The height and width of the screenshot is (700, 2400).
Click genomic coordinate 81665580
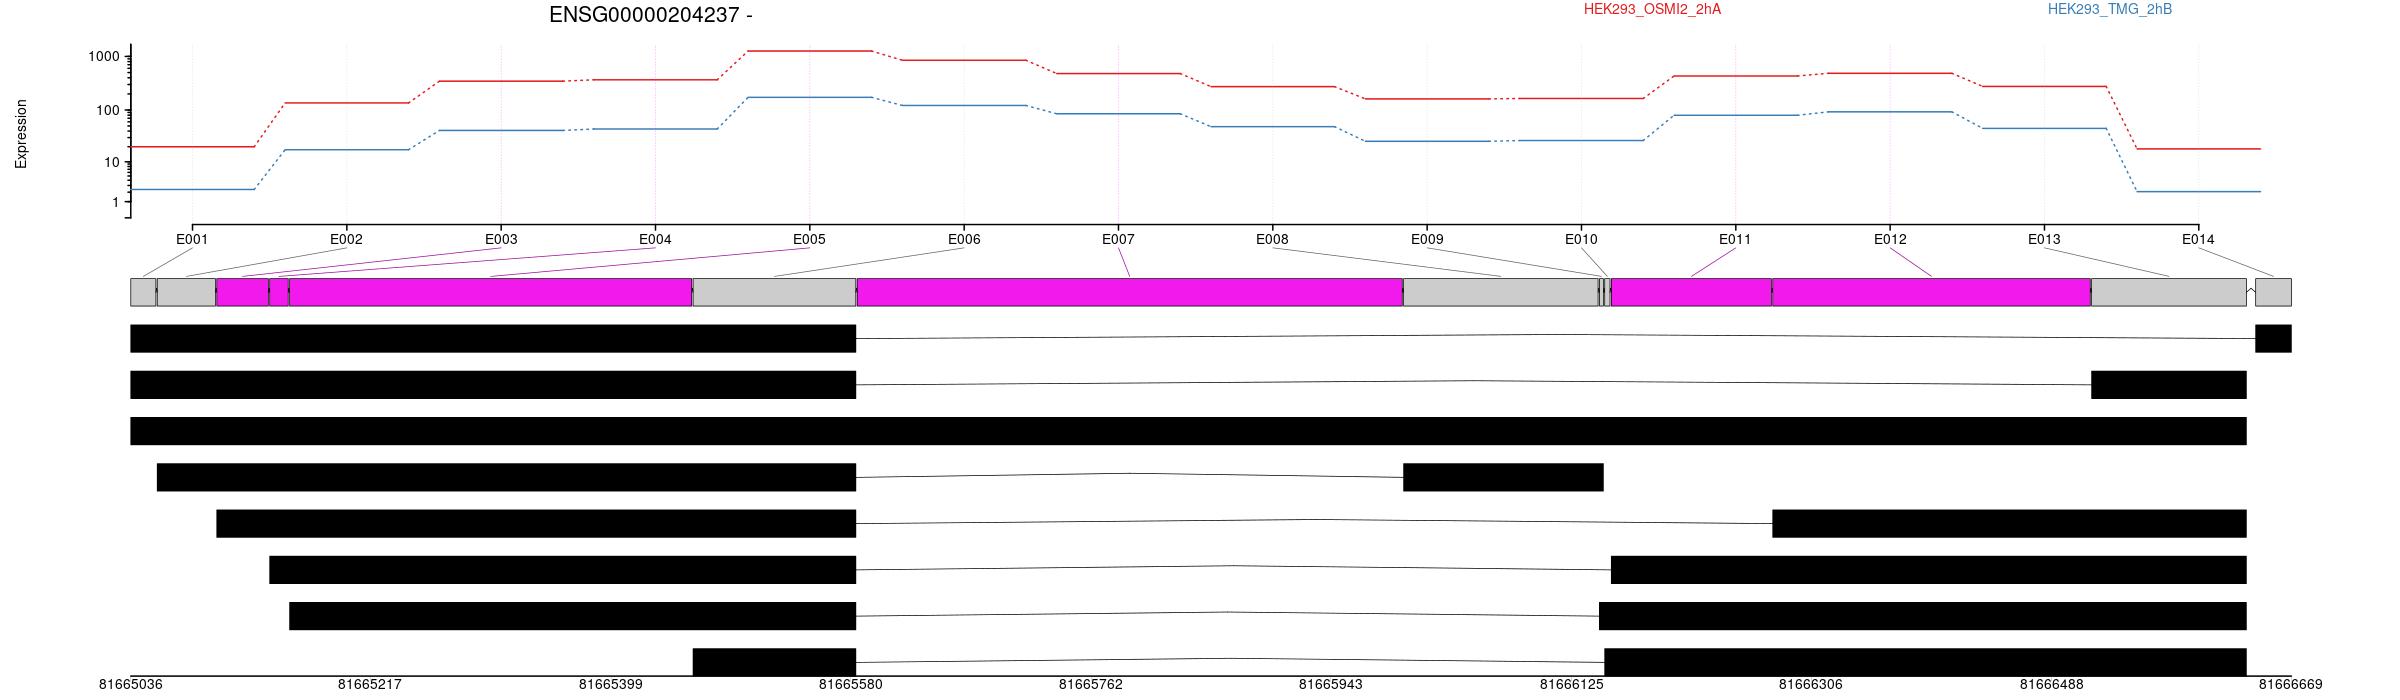tap(851, 685)
